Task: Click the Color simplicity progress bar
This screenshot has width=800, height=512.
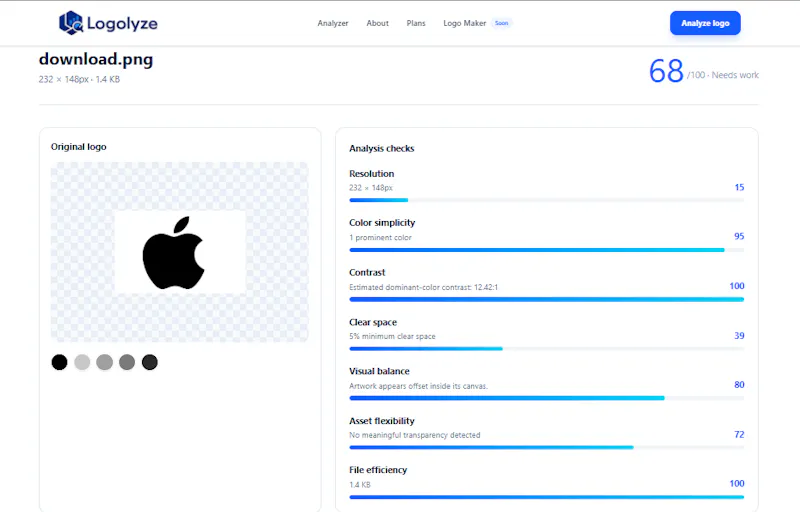Action: tap(546, 250)
